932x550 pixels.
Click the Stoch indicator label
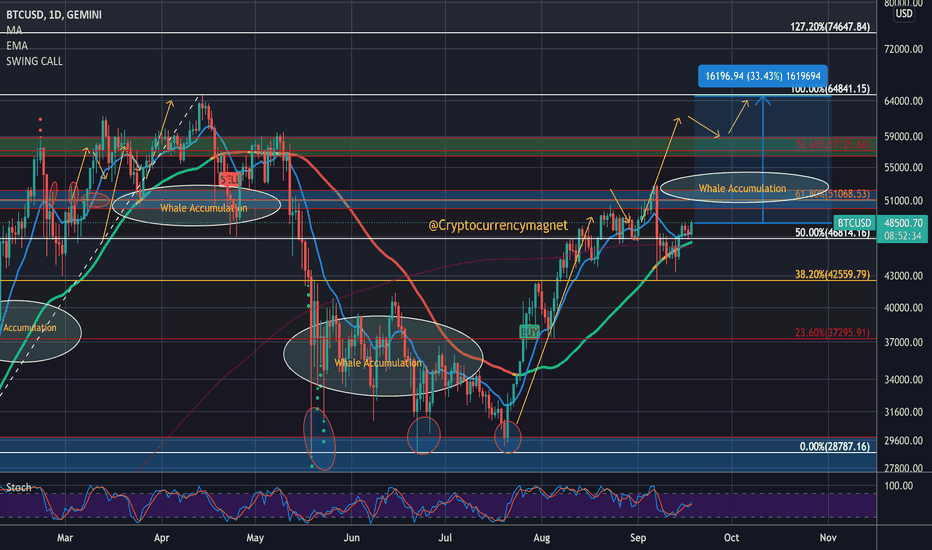coord(18,488)
